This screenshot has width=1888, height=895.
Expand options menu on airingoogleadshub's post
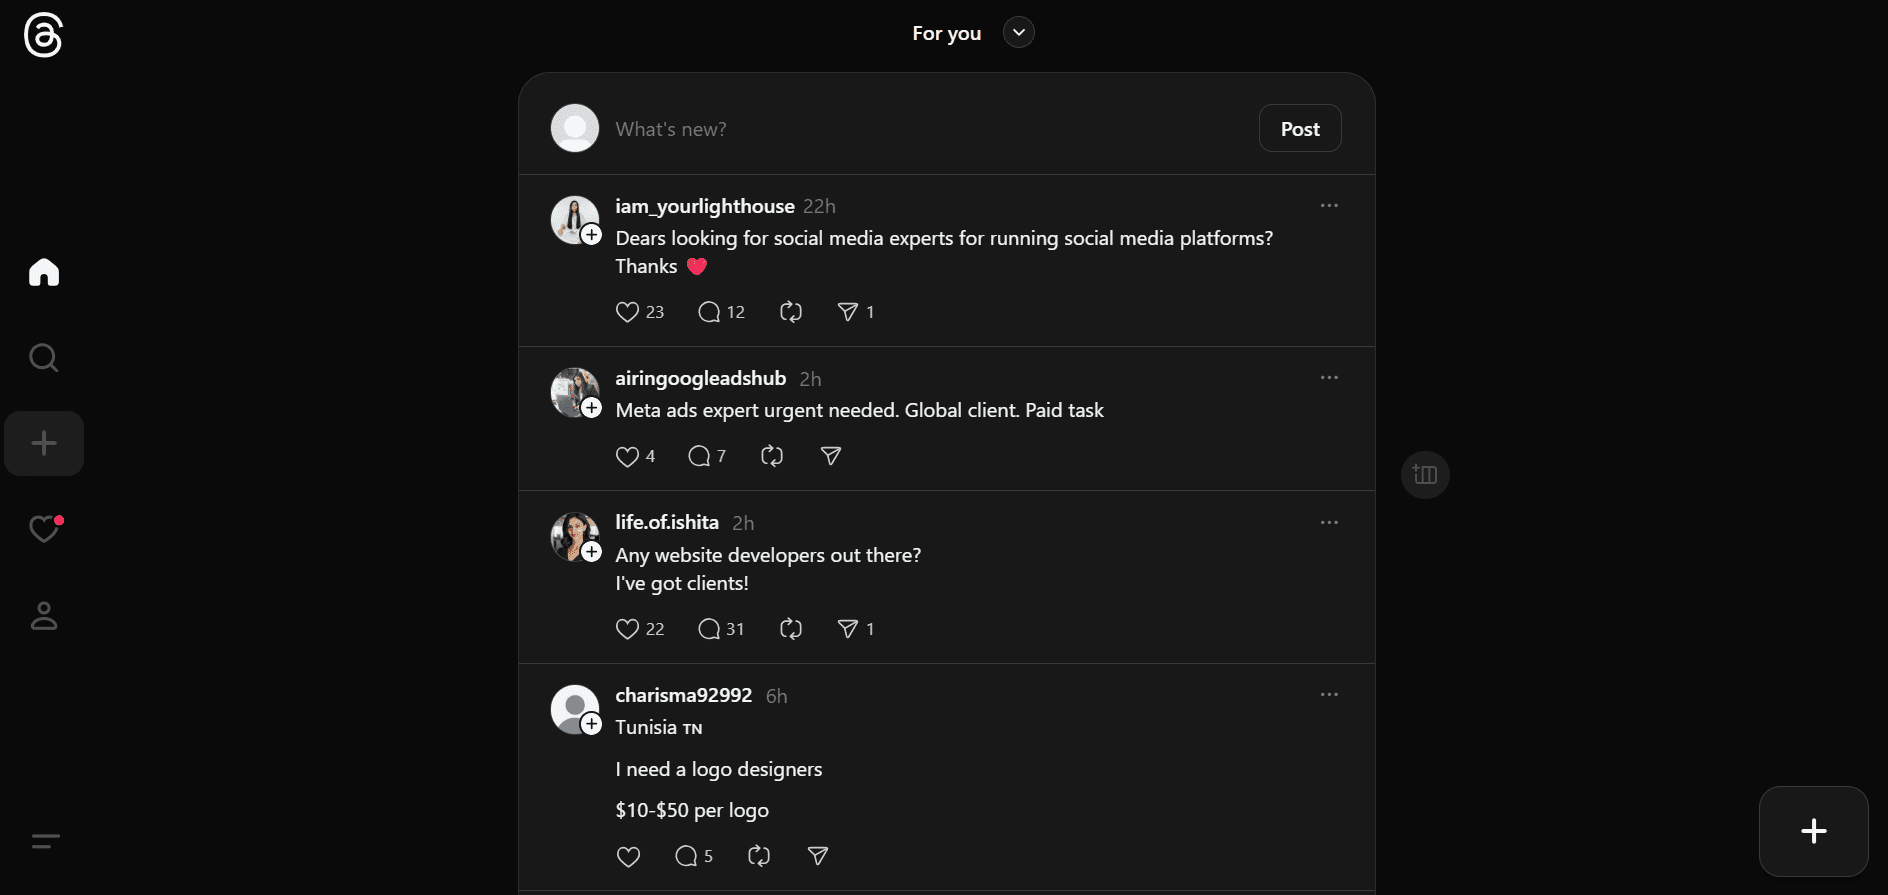click(1328, 377)
